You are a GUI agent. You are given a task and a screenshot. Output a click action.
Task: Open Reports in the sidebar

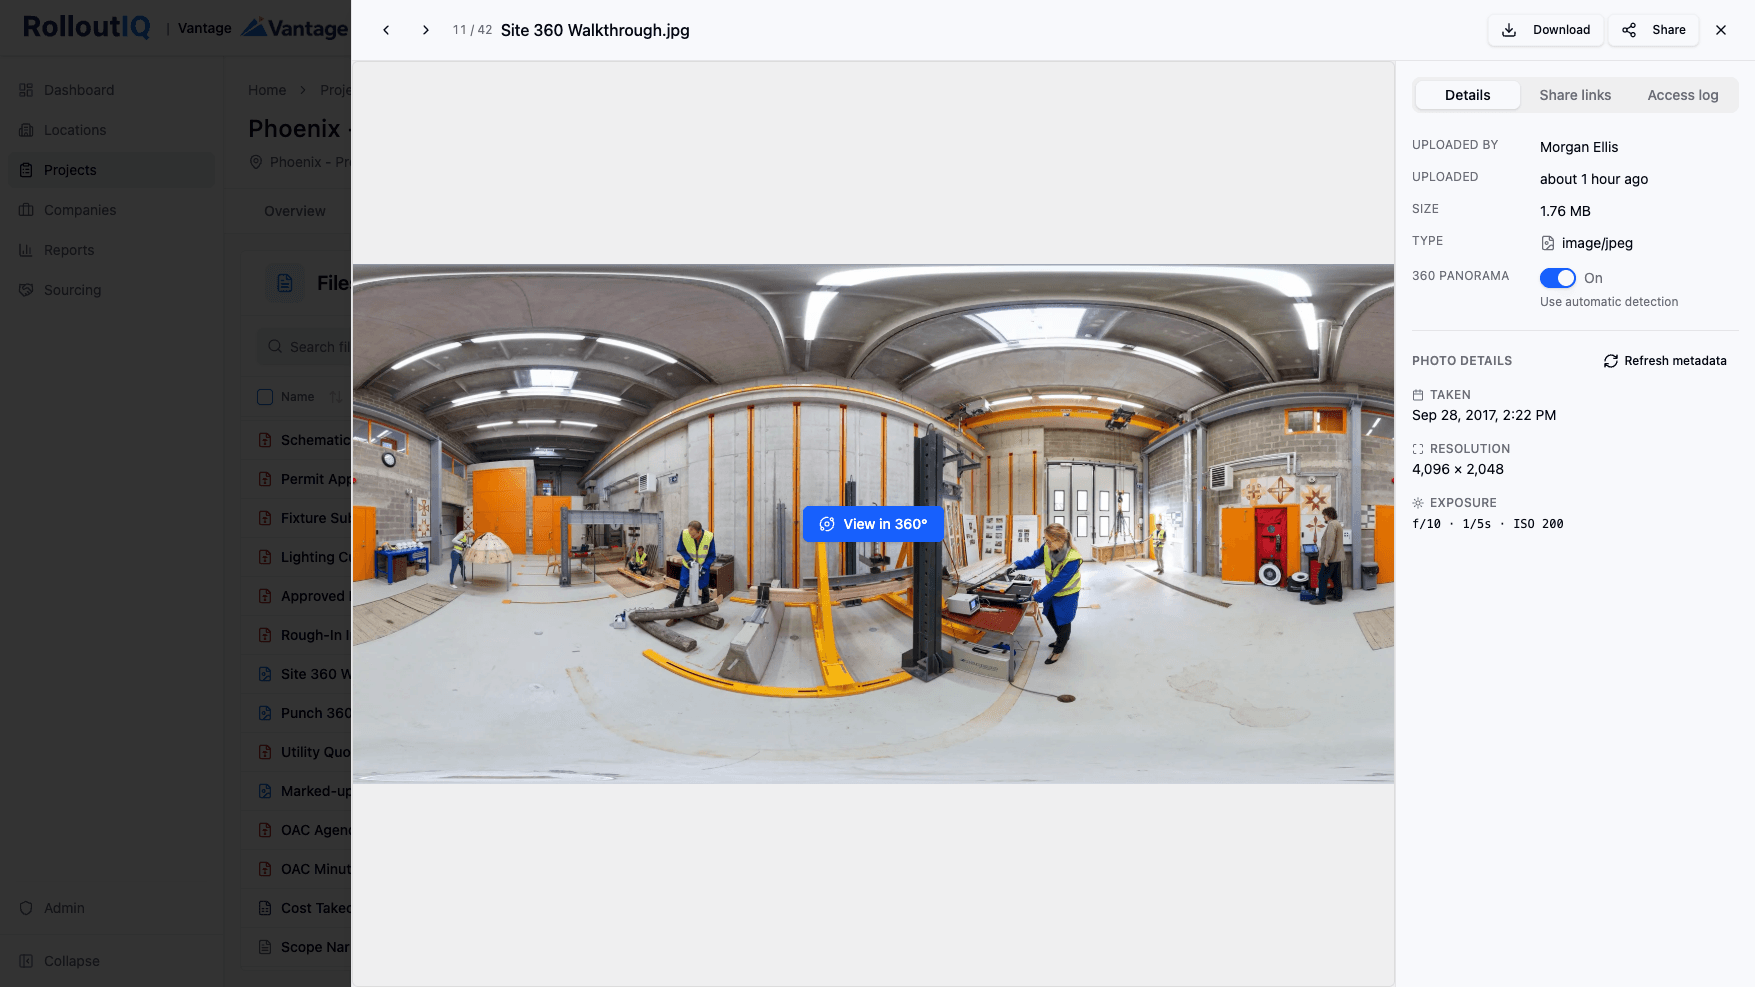tap(112, 250)
